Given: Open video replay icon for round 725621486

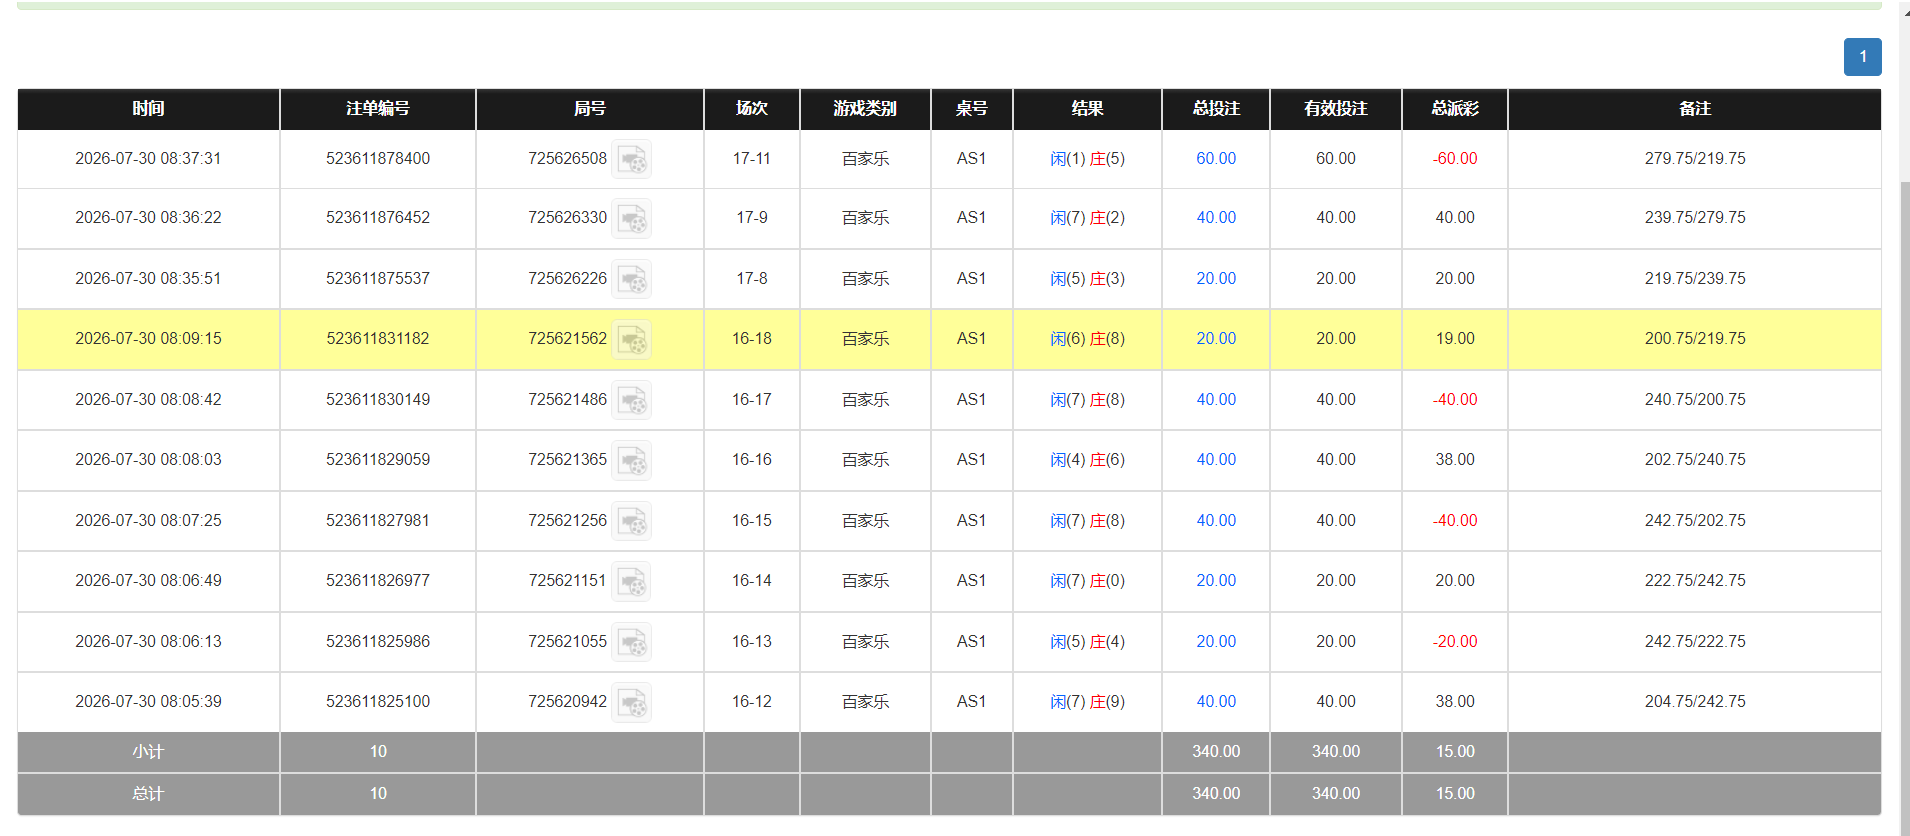Looking at the screenshot, I should pyautogui.click(x=632, y=400).
